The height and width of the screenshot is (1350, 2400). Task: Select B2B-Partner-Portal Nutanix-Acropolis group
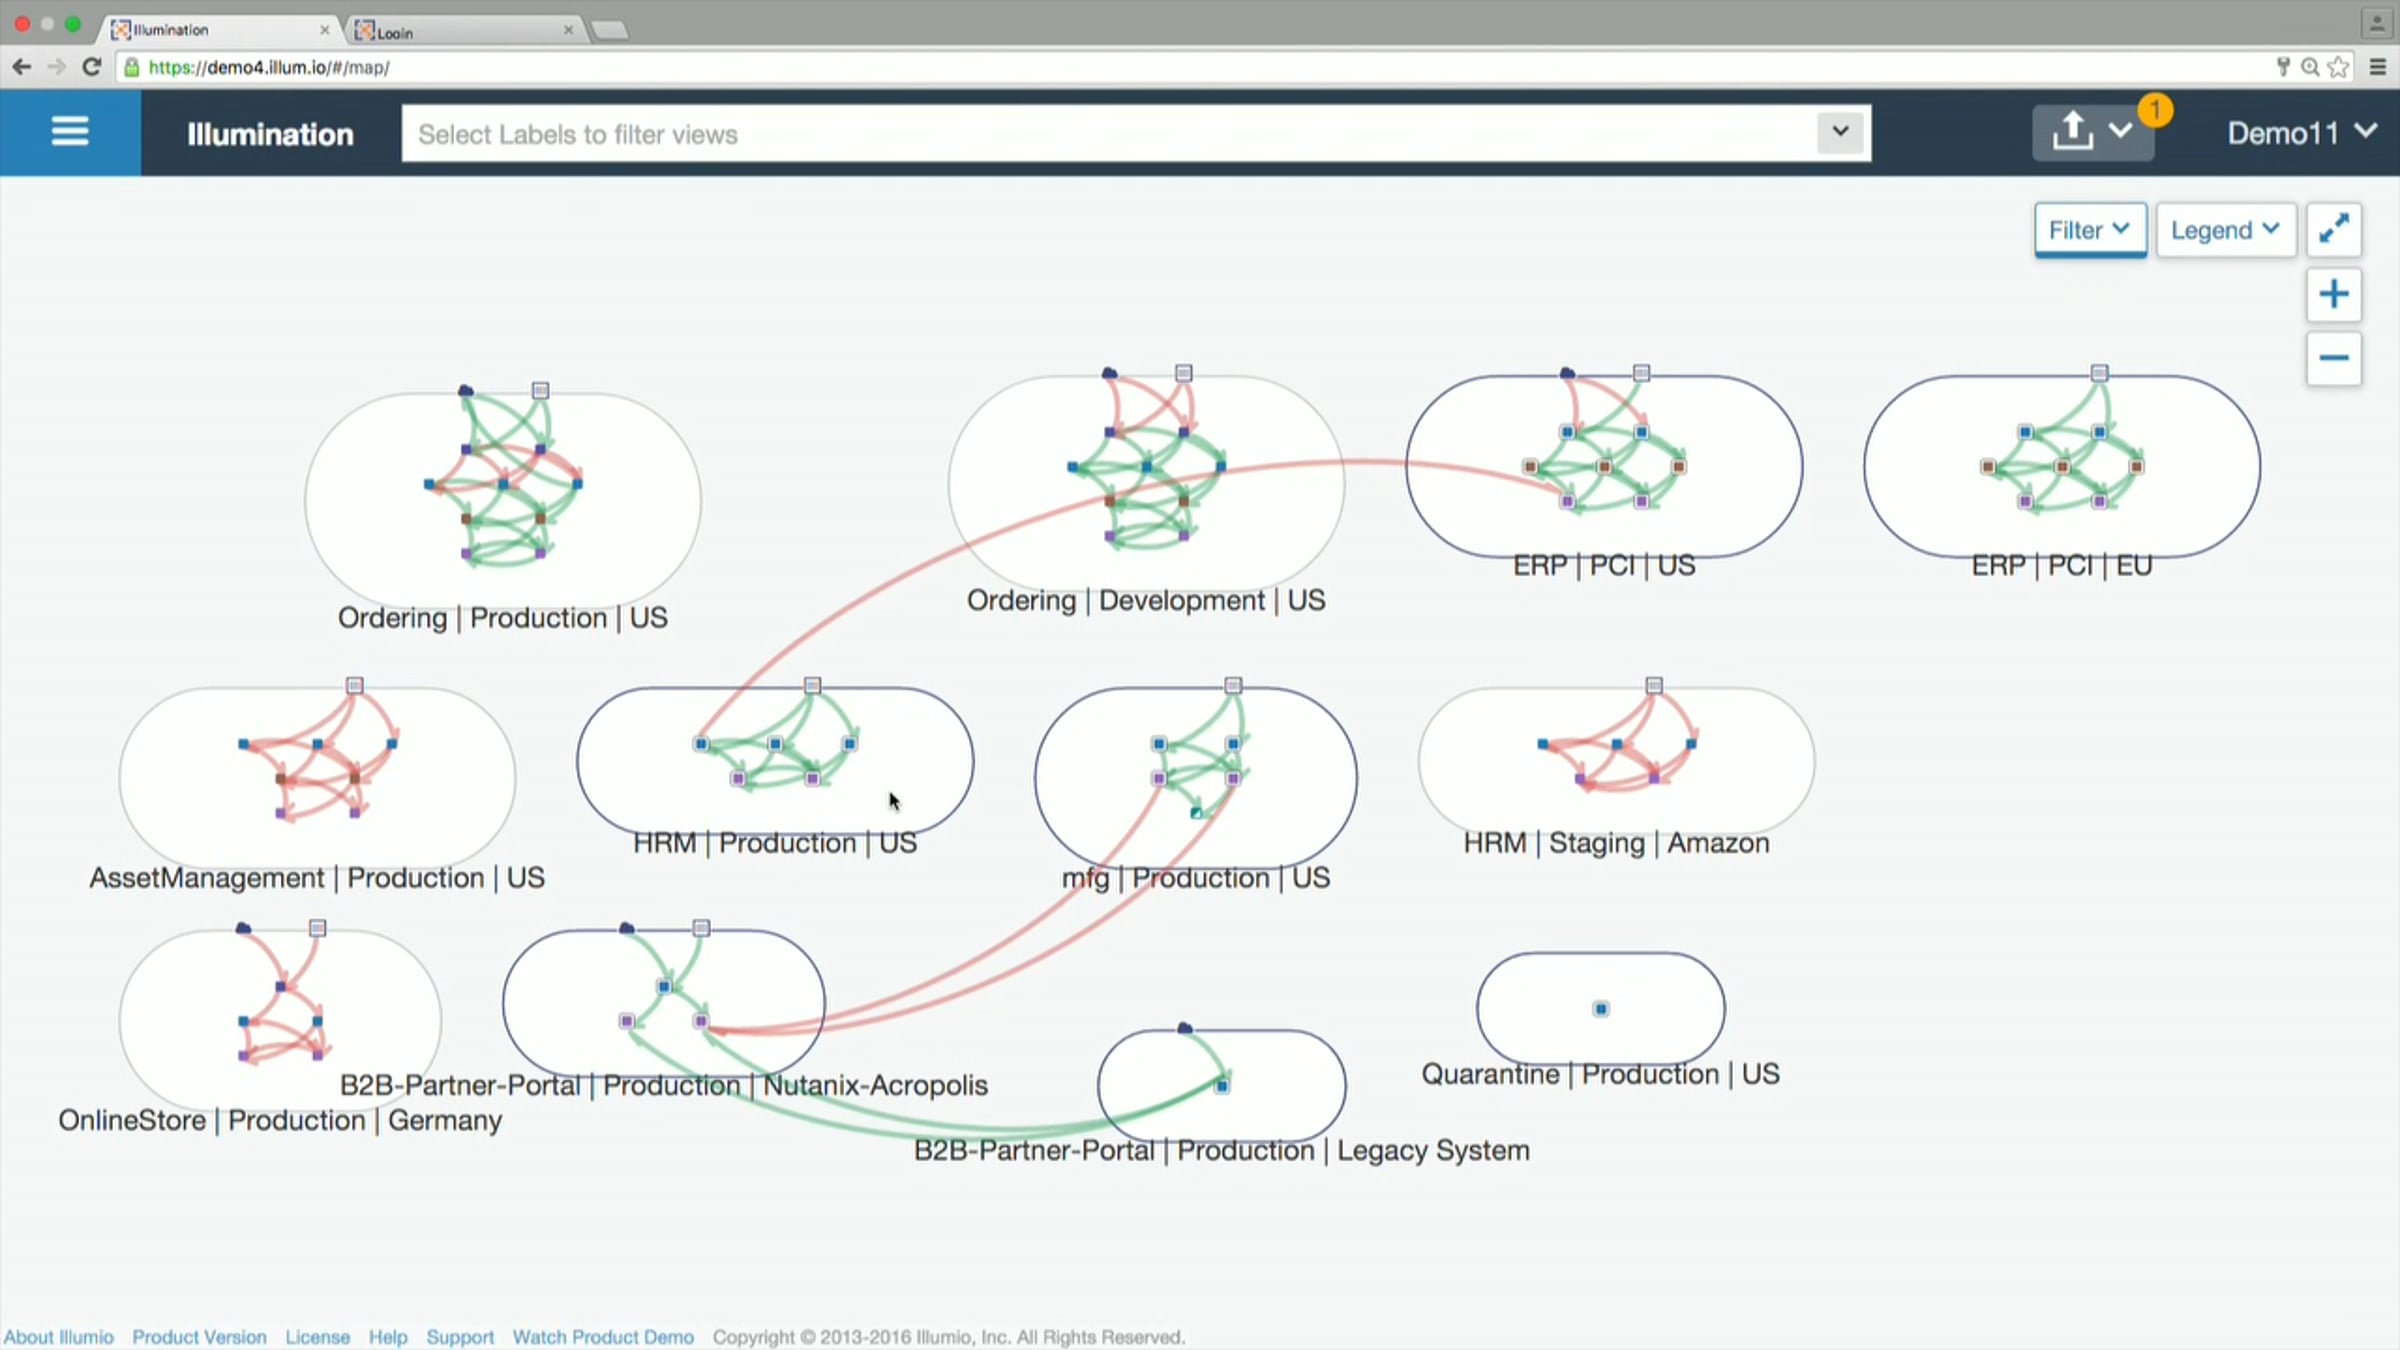664,1003
